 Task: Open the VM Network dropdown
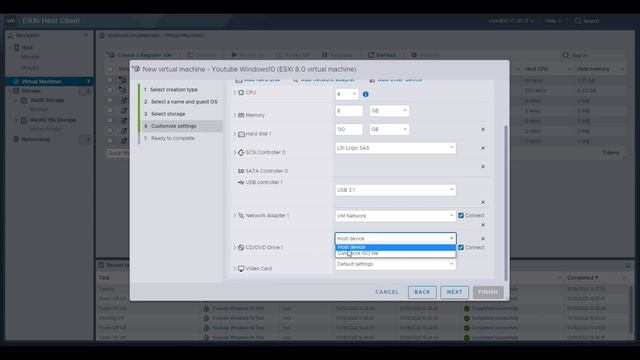click(x=396, y=216)
